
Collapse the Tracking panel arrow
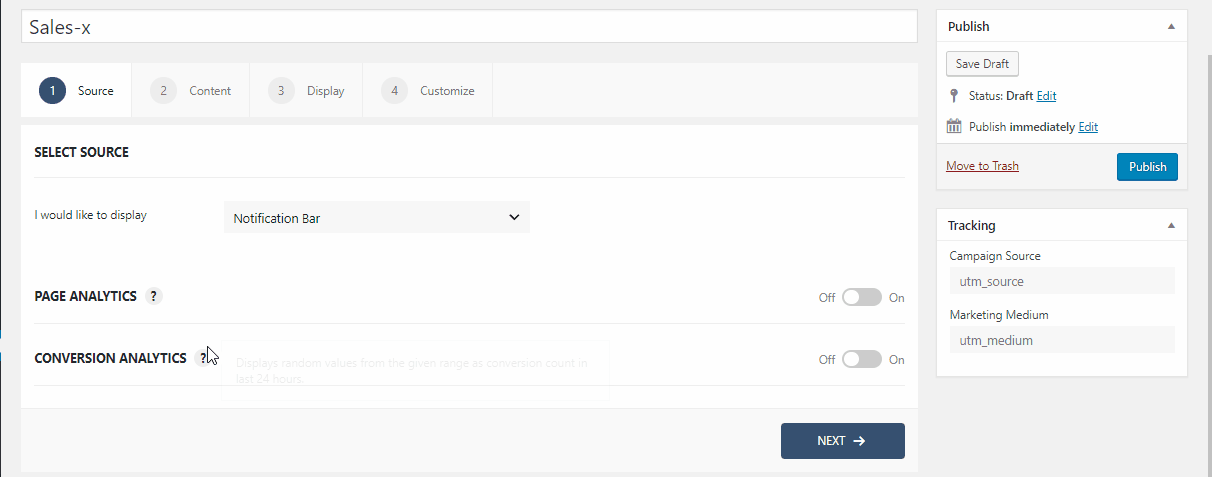click(x=1171, y=226)
